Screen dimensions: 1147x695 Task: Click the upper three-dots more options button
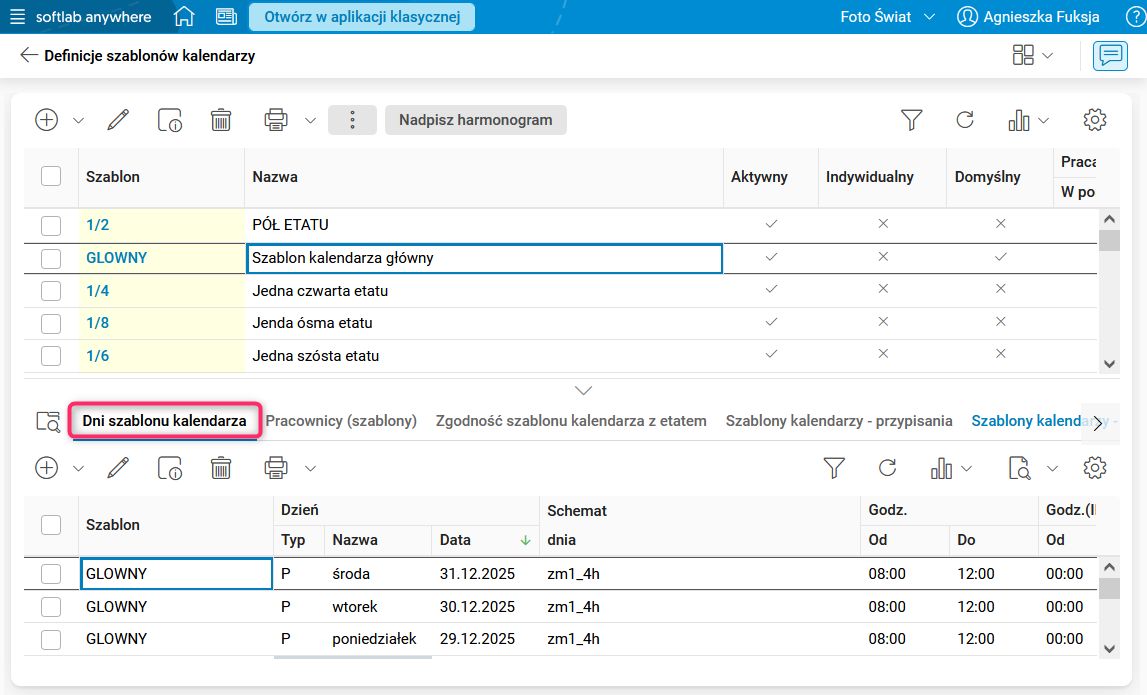[x=352, y=120]
